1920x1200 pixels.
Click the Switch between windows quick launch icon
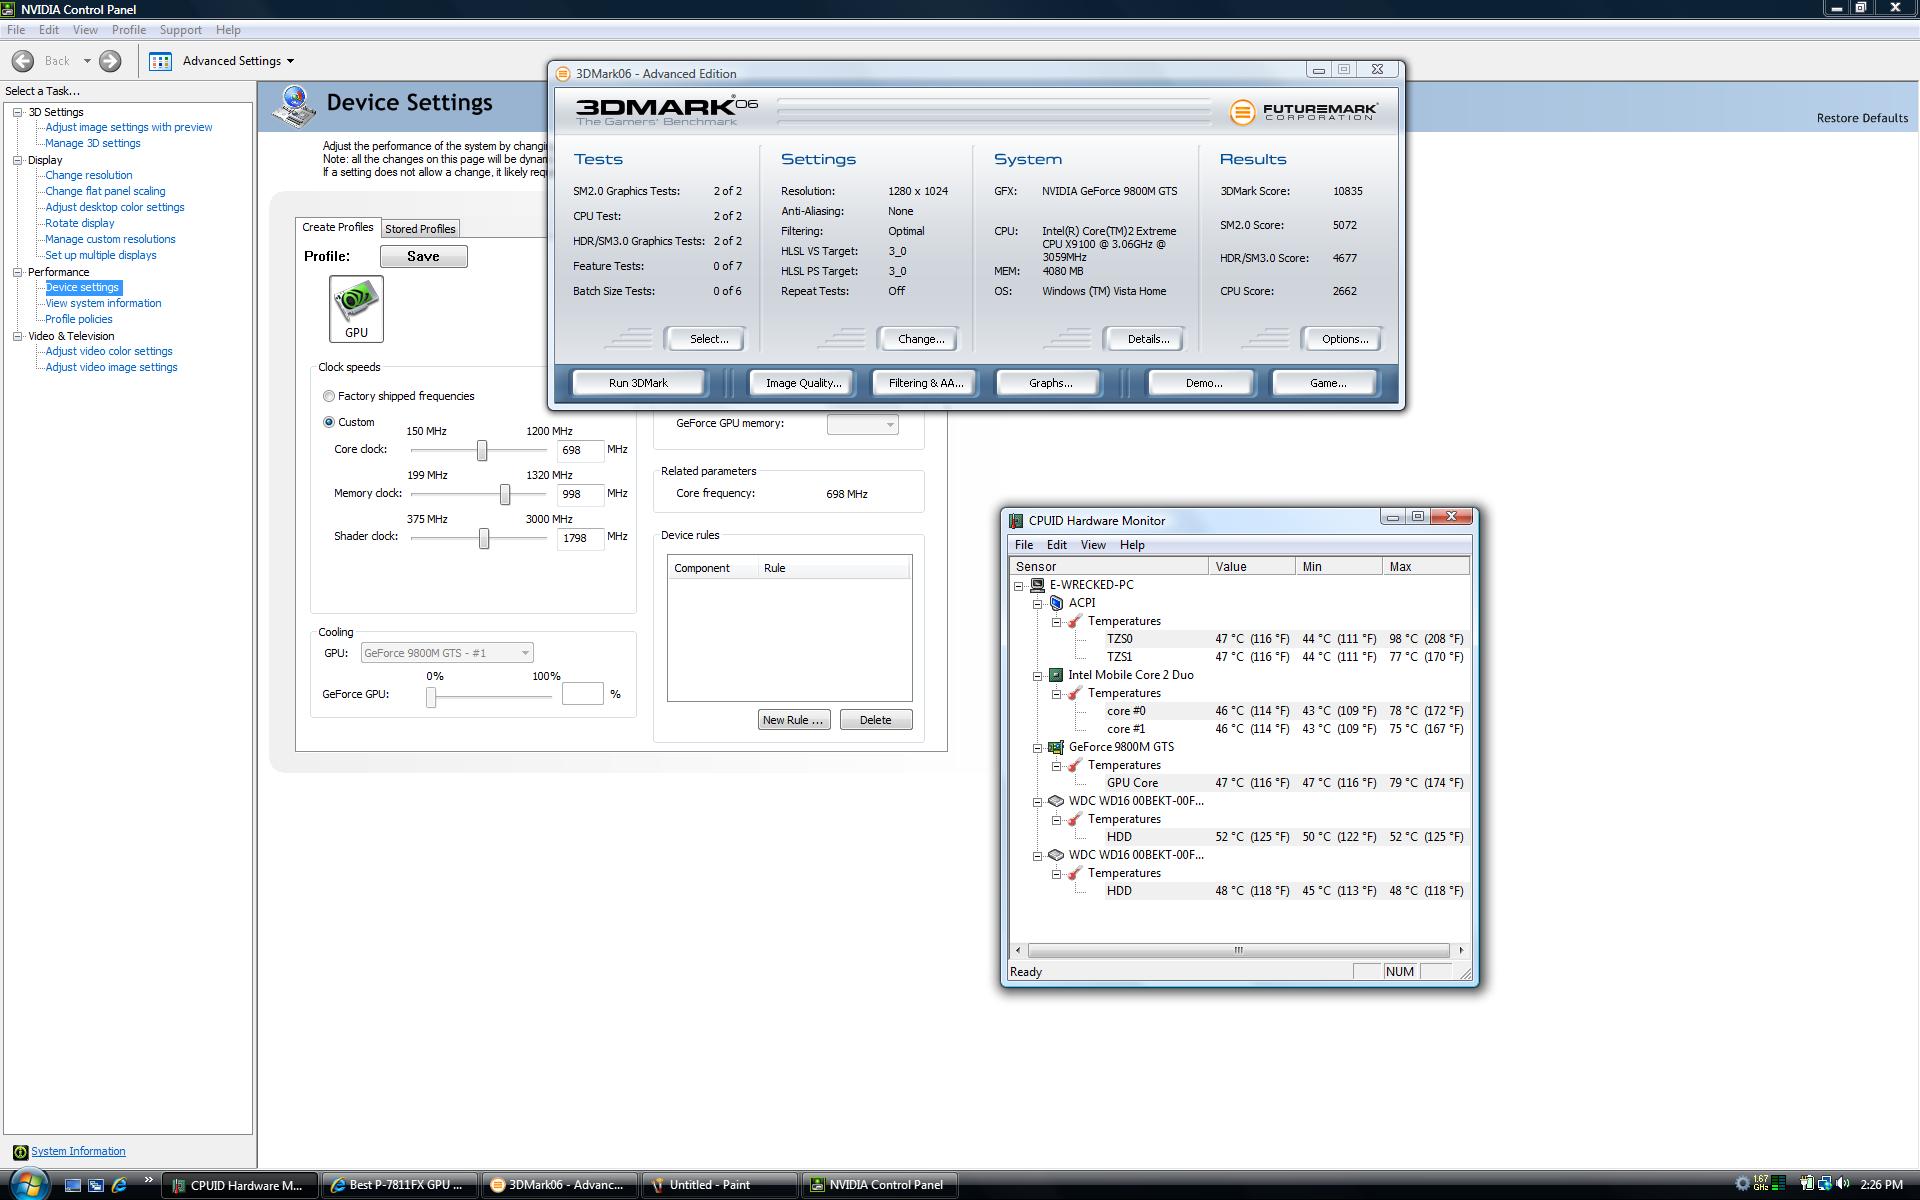96,1185
